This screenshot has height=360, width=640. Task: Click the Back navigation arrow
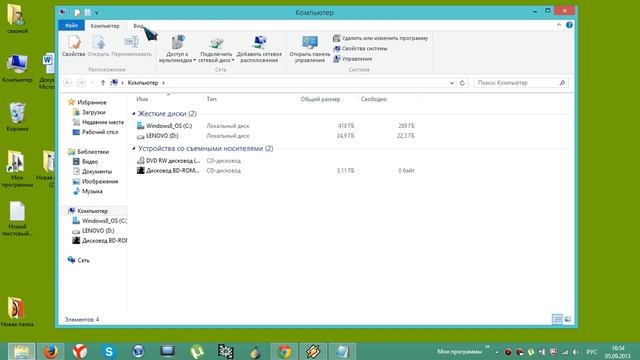click(x=68, y=83)
